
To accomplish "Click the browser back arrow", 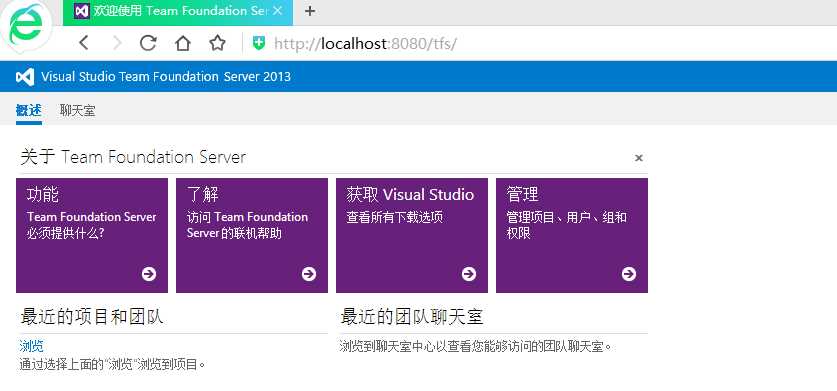I will click(x=83, y=43).
